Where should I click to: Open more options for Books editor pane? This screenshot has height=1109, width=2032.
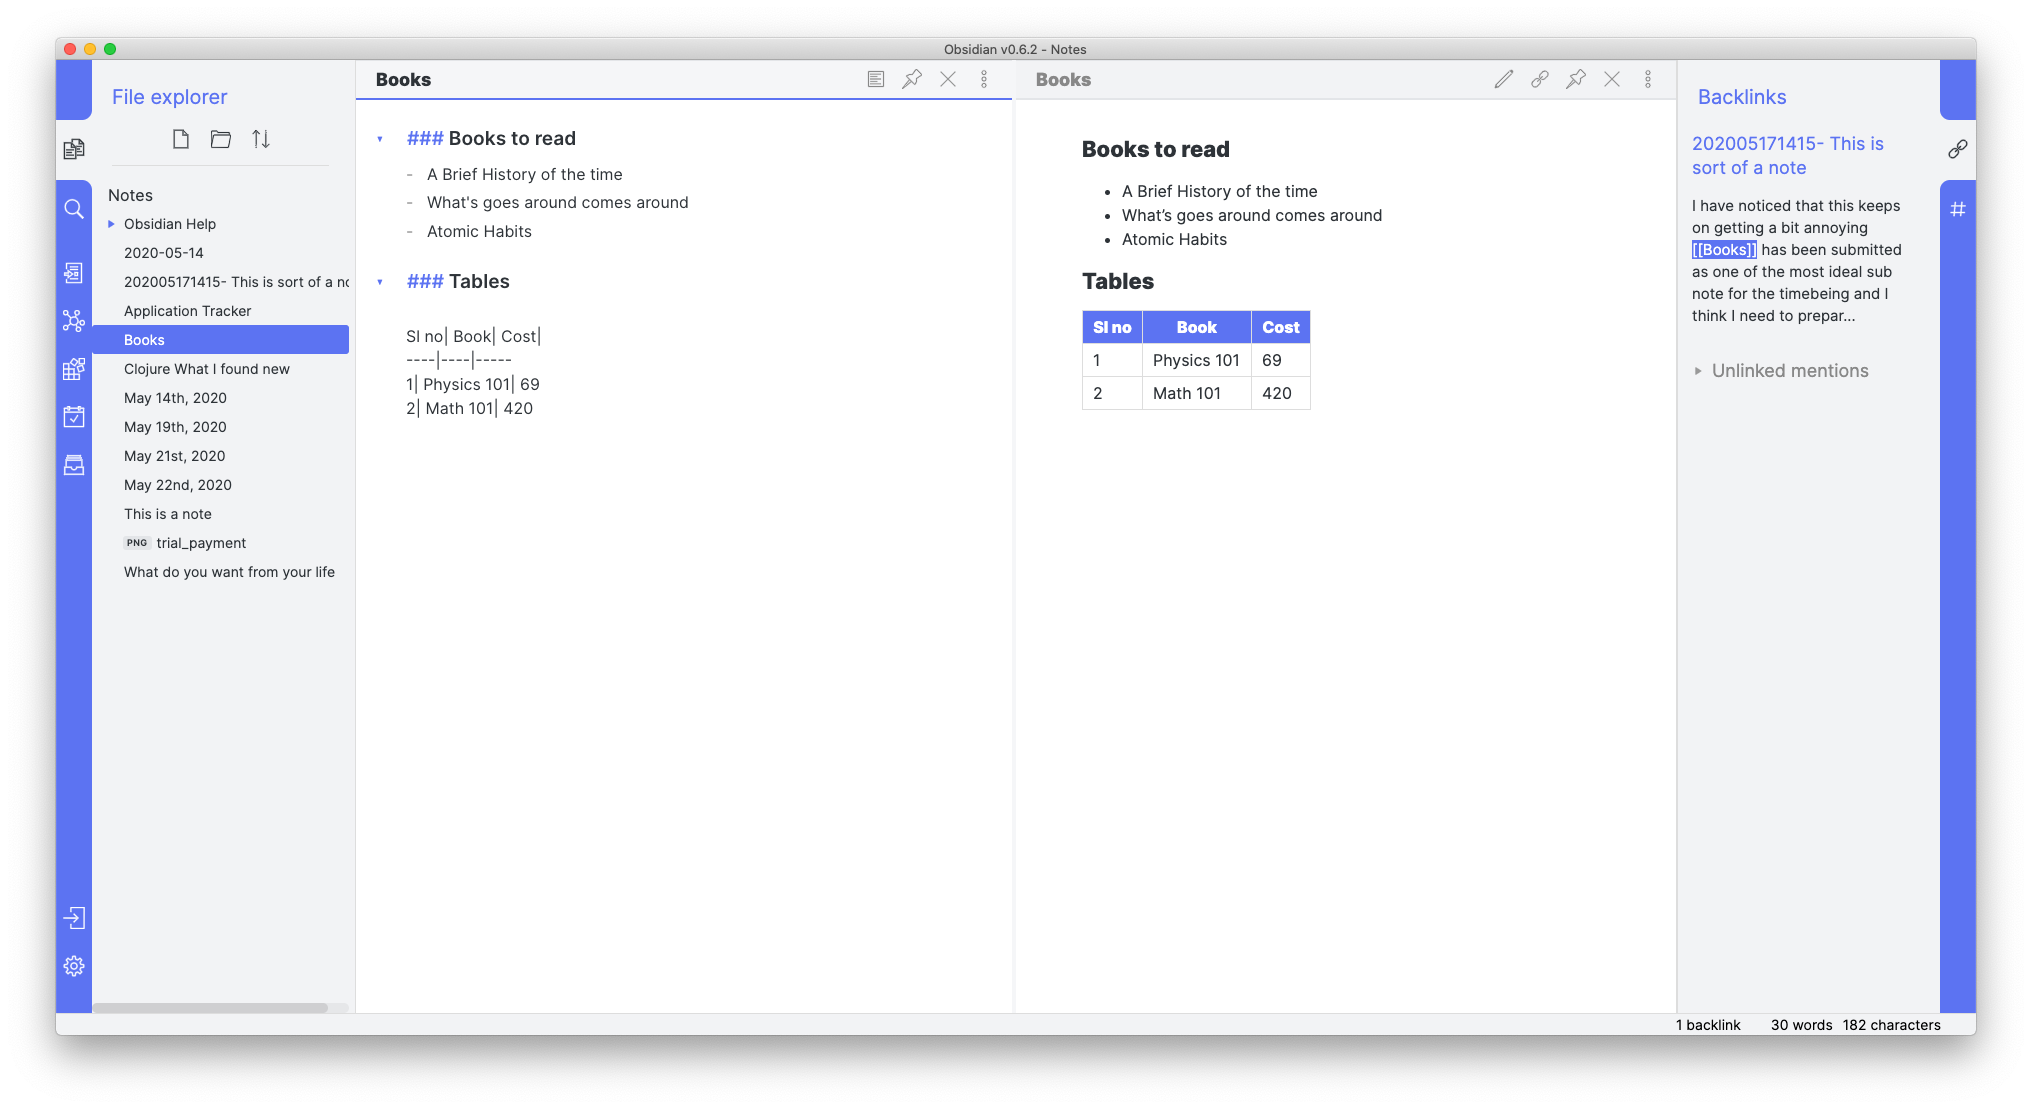(x=984, y=79)
